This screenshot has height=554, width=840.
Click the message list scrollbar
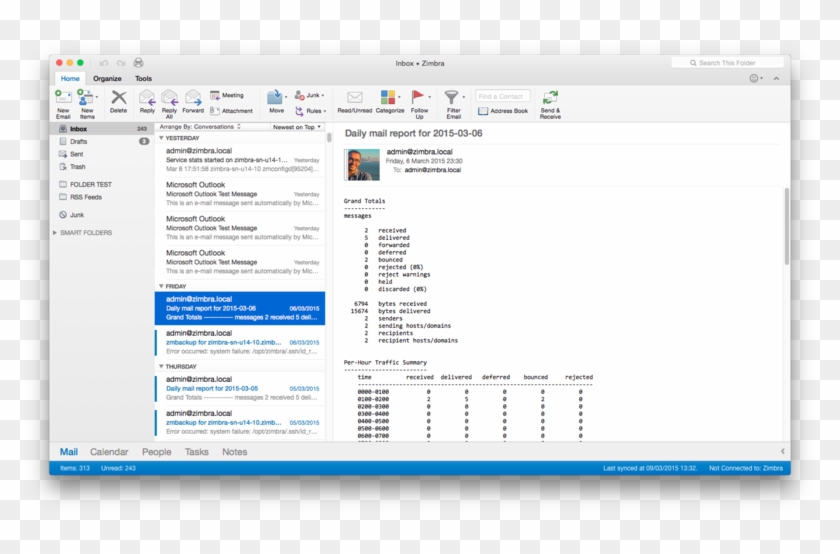[x=329, y=138]
